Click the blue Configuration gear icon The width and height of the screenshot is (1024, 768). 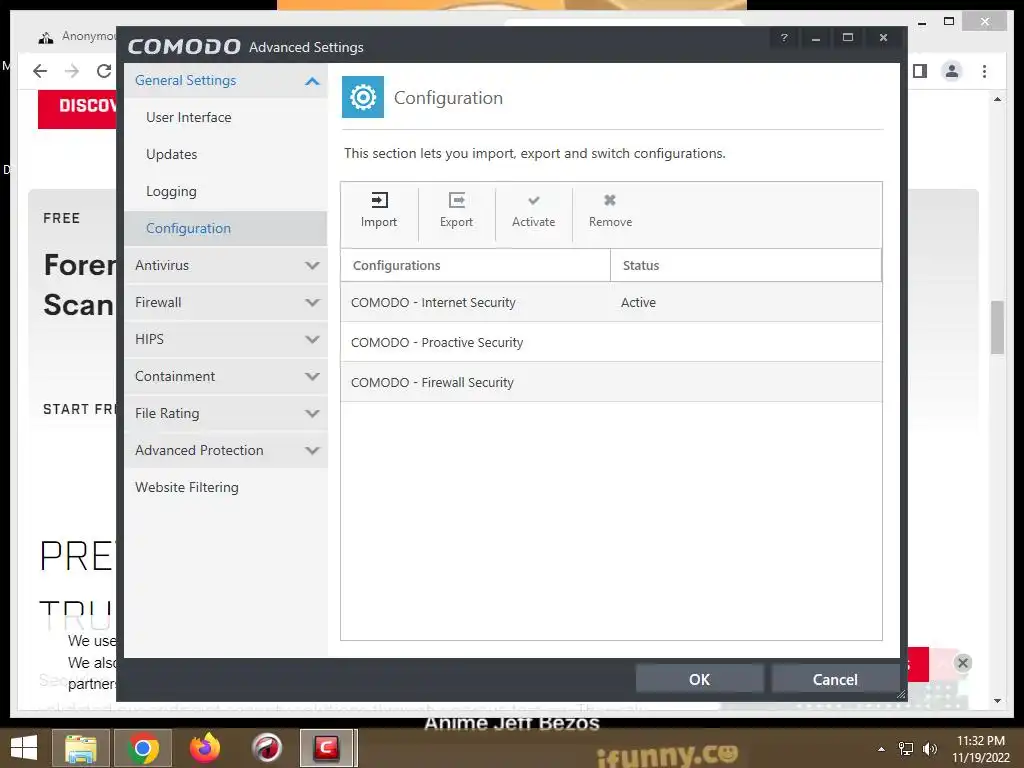coord(362,97)
